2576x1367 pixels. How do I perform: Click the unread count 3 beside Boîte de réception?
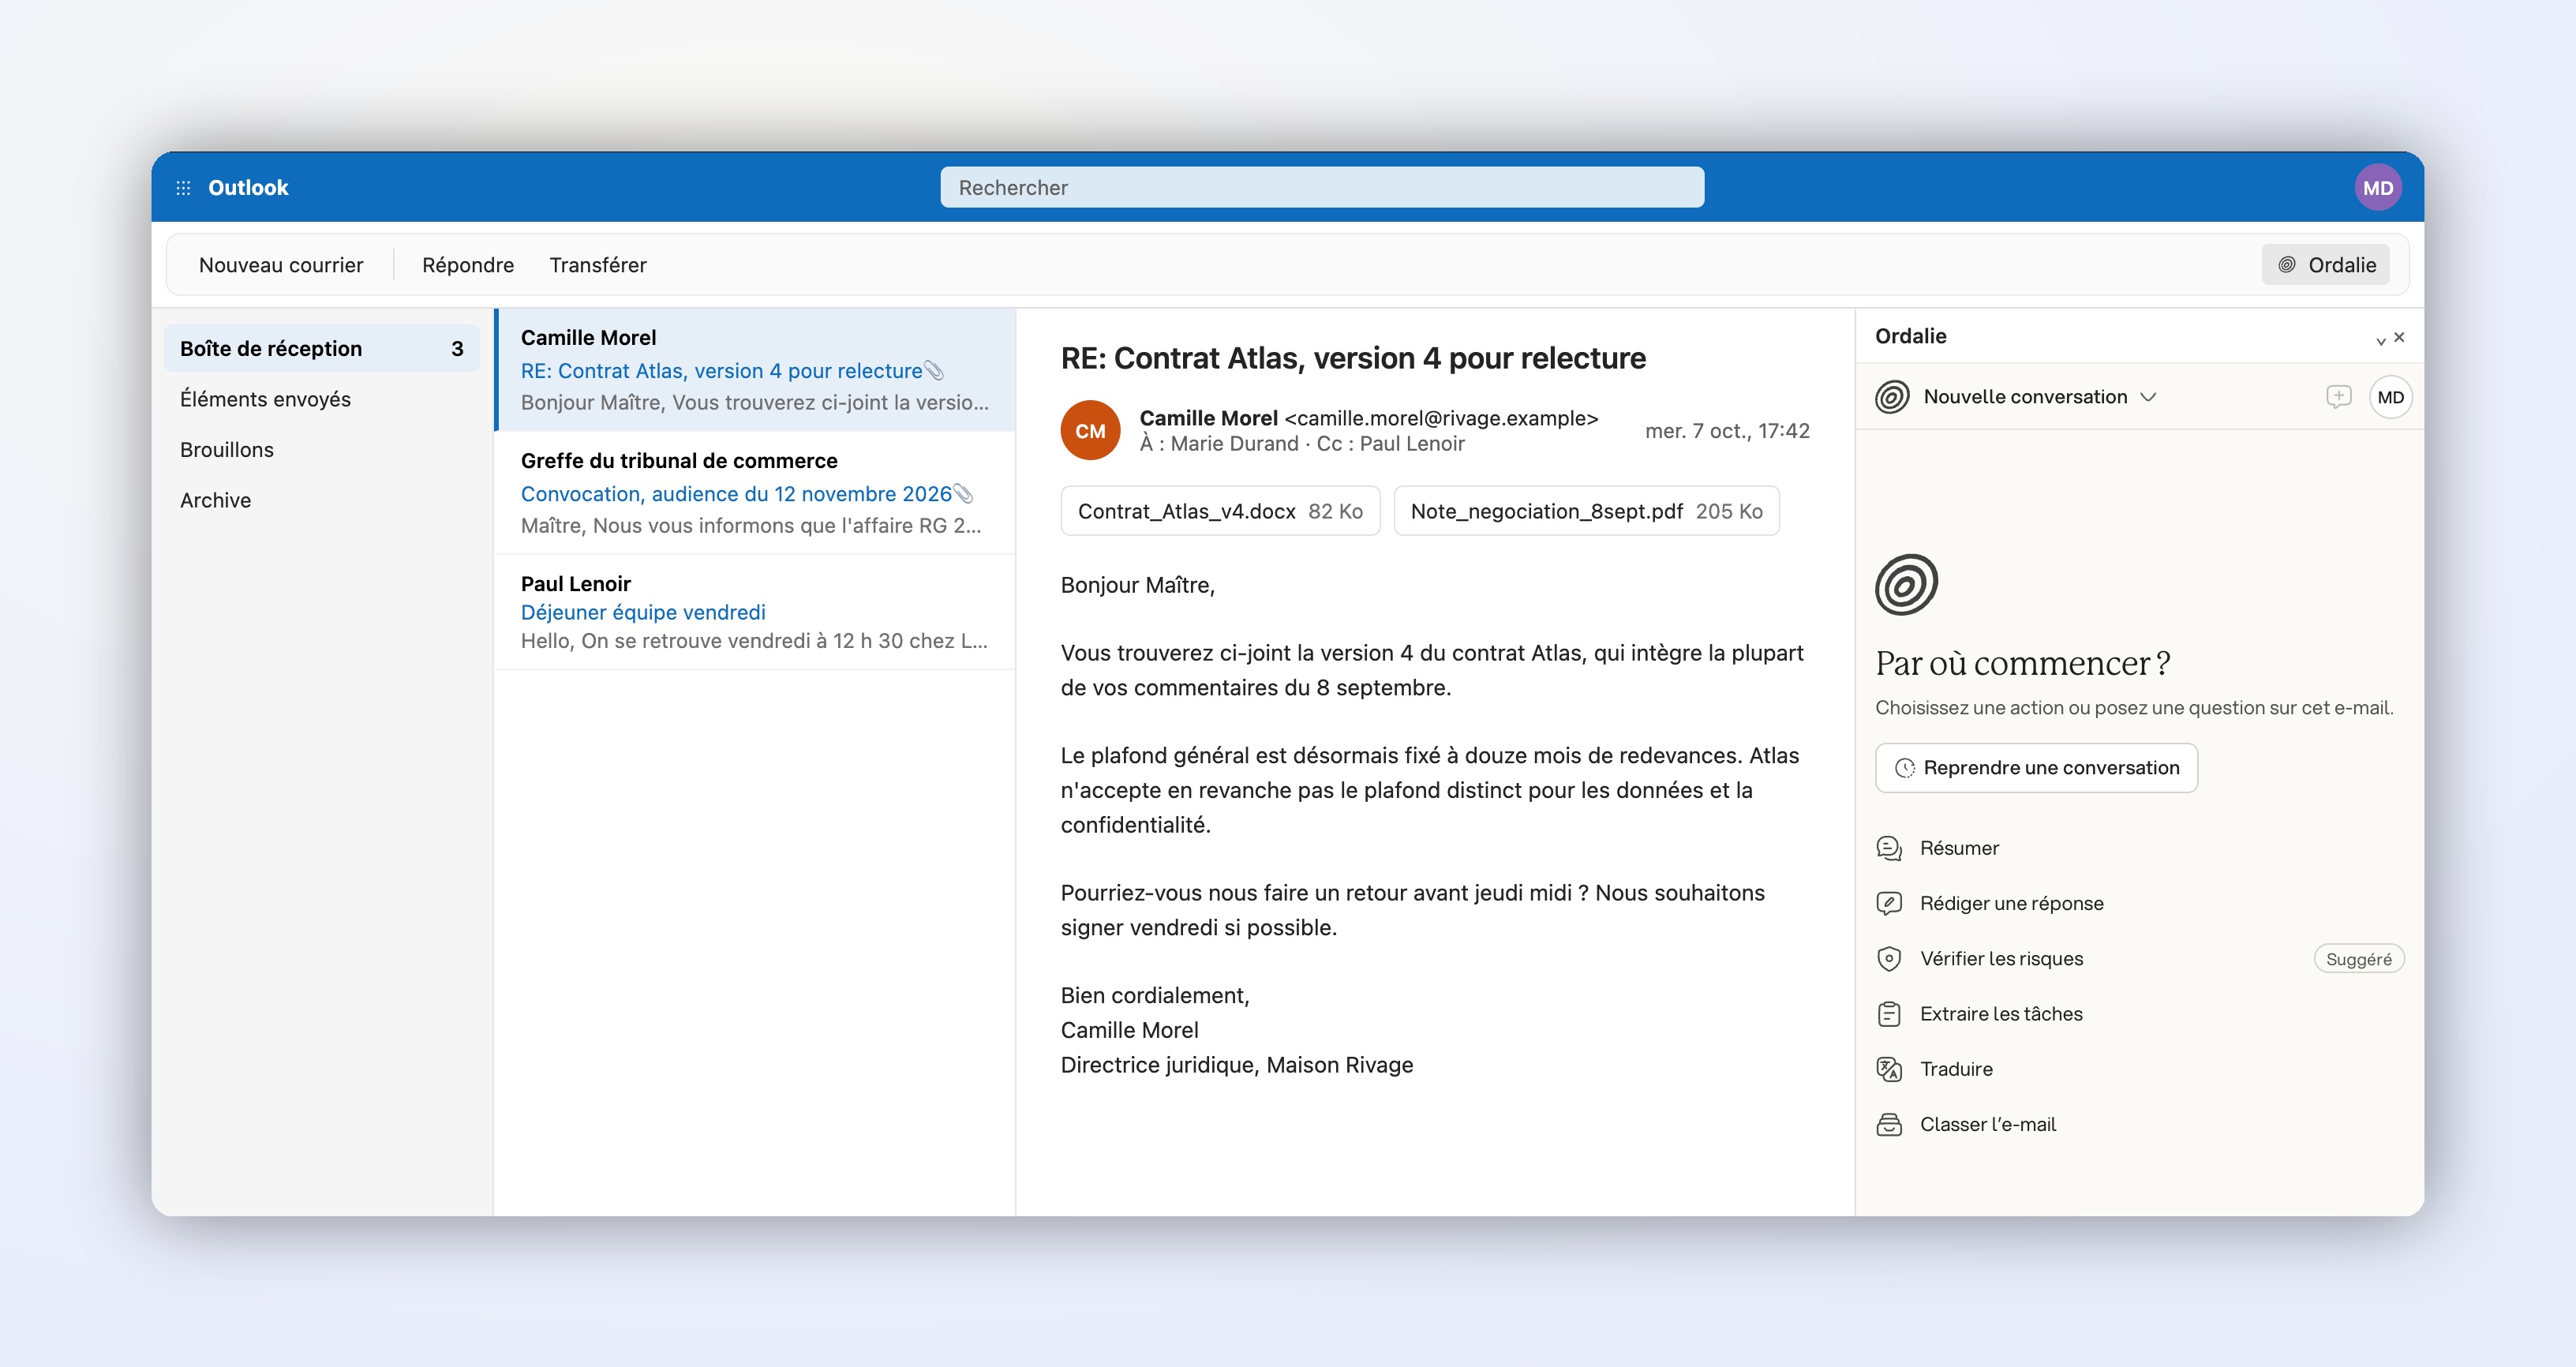pos(457,349)
